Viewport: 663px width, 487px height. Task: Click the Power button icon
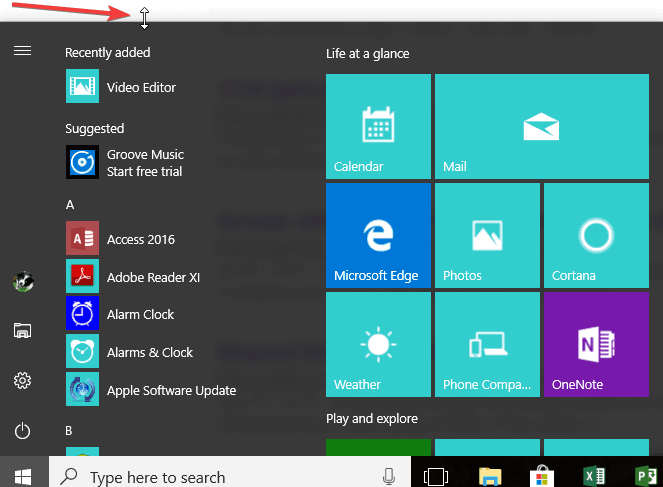point(22,431)
